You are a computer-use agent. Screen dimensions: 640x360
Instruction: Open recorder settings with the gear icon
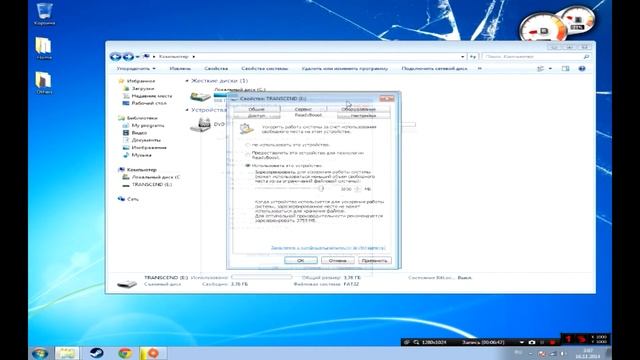(407, 342)
